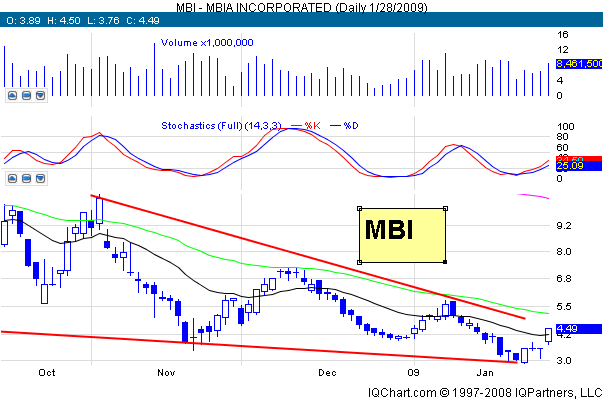Click the H: 4.50 high value
Image resolution: width=603 pixels, height=399 pixels.
(64, 20)
